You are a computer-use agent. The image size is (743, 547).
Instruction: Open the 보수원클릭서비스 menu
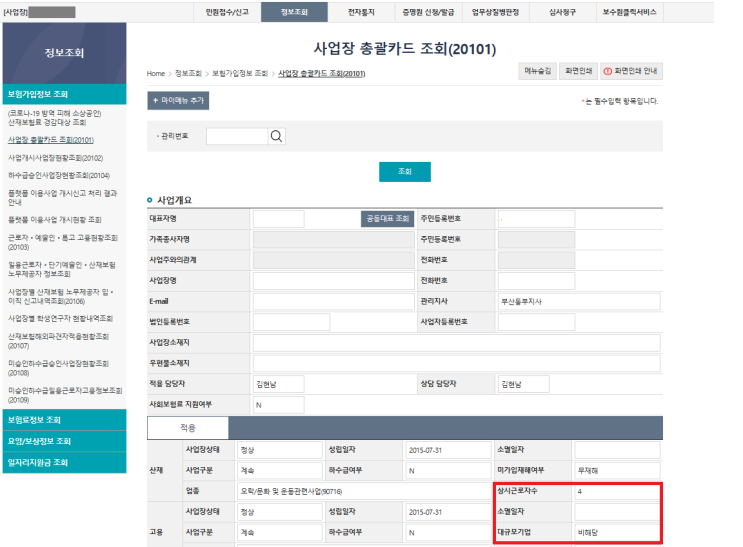pos(631,12)
